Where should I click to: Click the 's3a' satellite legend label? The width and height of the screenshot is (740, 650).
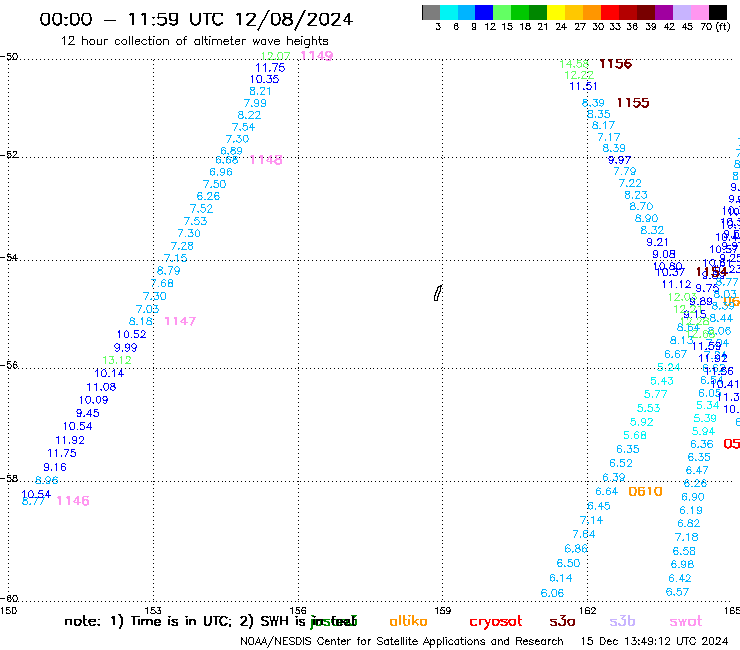562,621
